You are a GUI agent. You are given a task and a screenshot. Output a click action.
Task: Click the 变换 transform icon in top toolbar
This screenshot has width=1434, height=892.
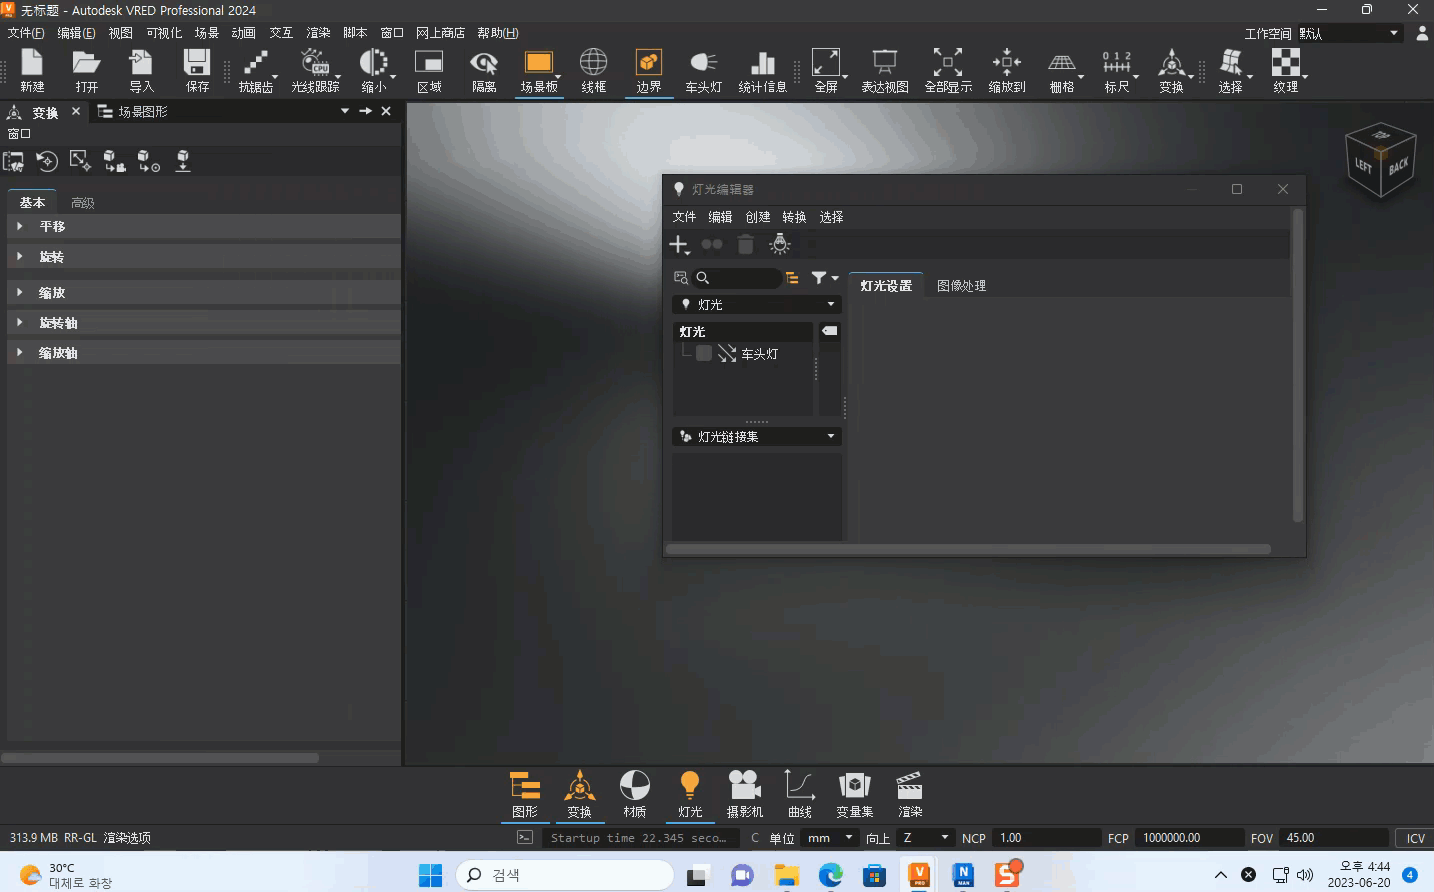(1171, 71)
